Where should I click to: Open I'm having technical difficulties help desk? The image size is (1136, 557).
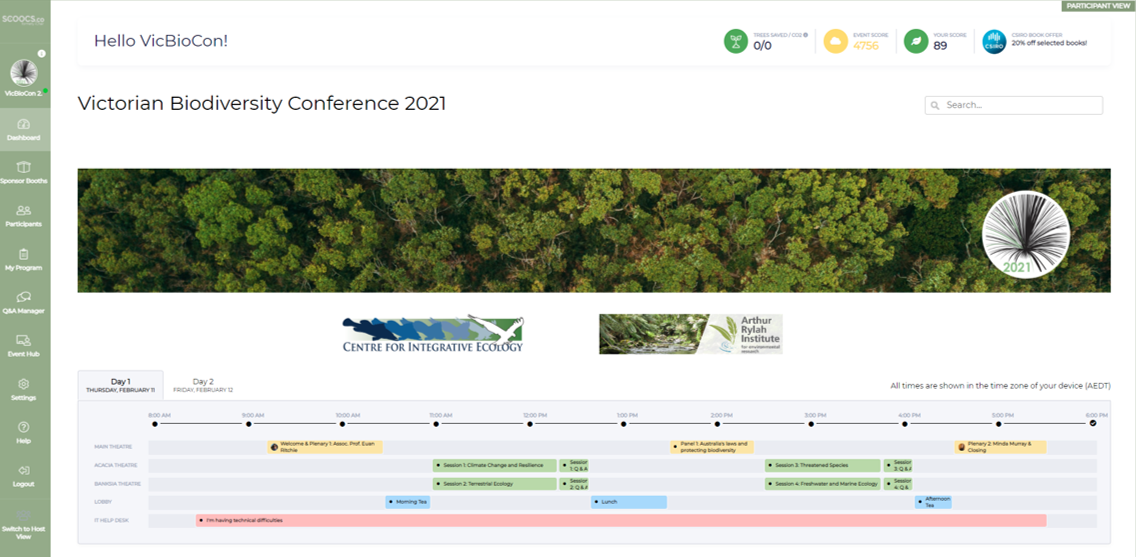pos(621,520)
